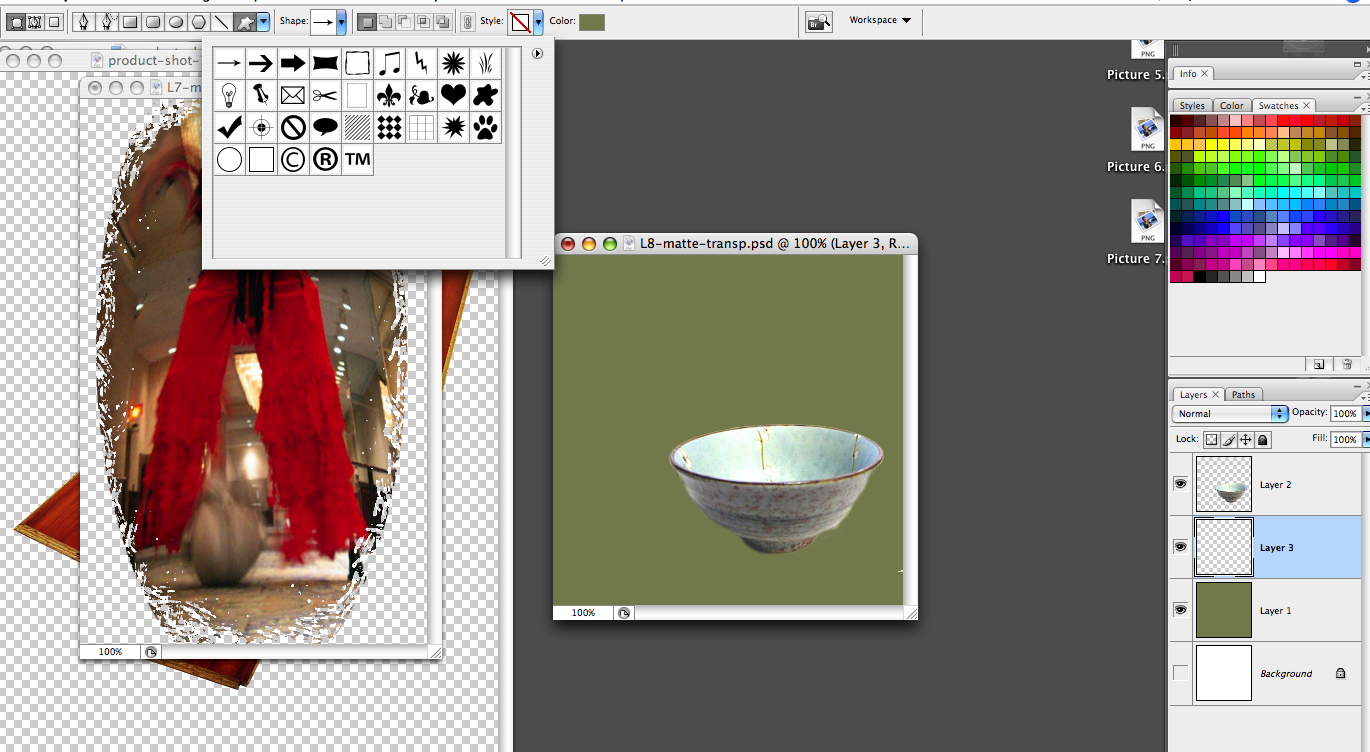The width and height of the screenshot is (1370, 752).
Task: Pick the heart custom shape
Action: click(x=453, y=95)
